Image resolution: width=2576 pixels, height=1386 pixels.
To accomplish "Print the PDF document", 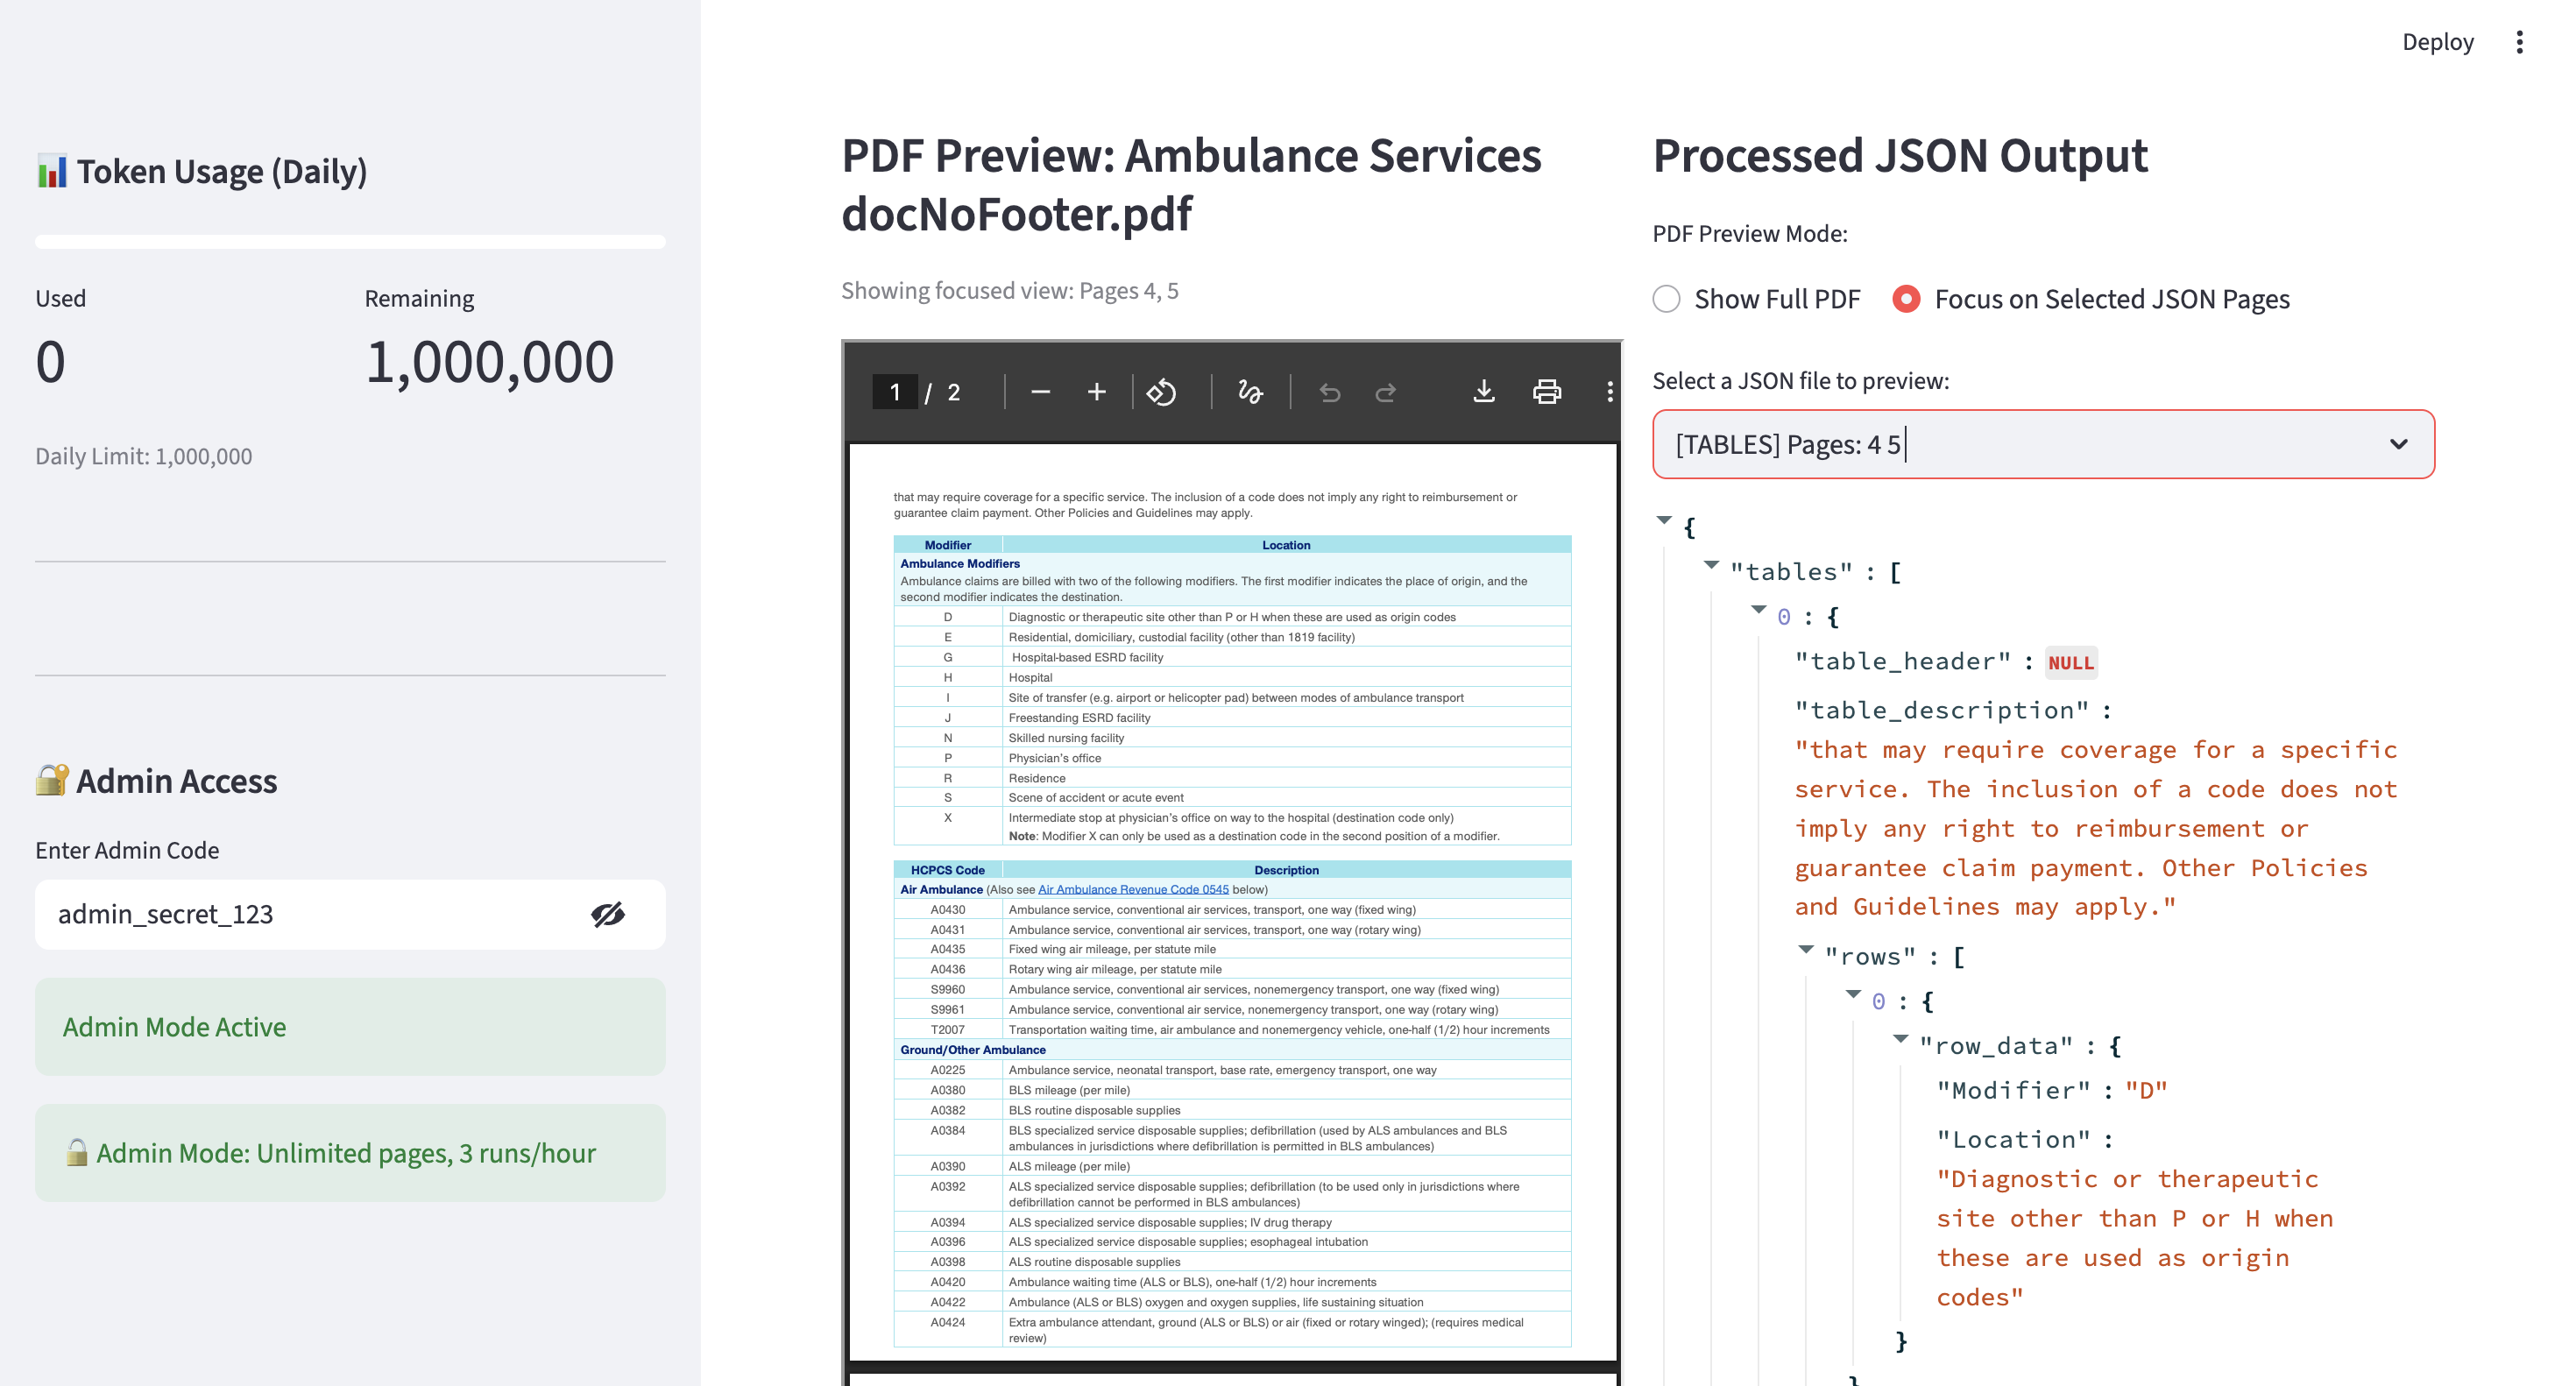I will tap(1546, 392).
